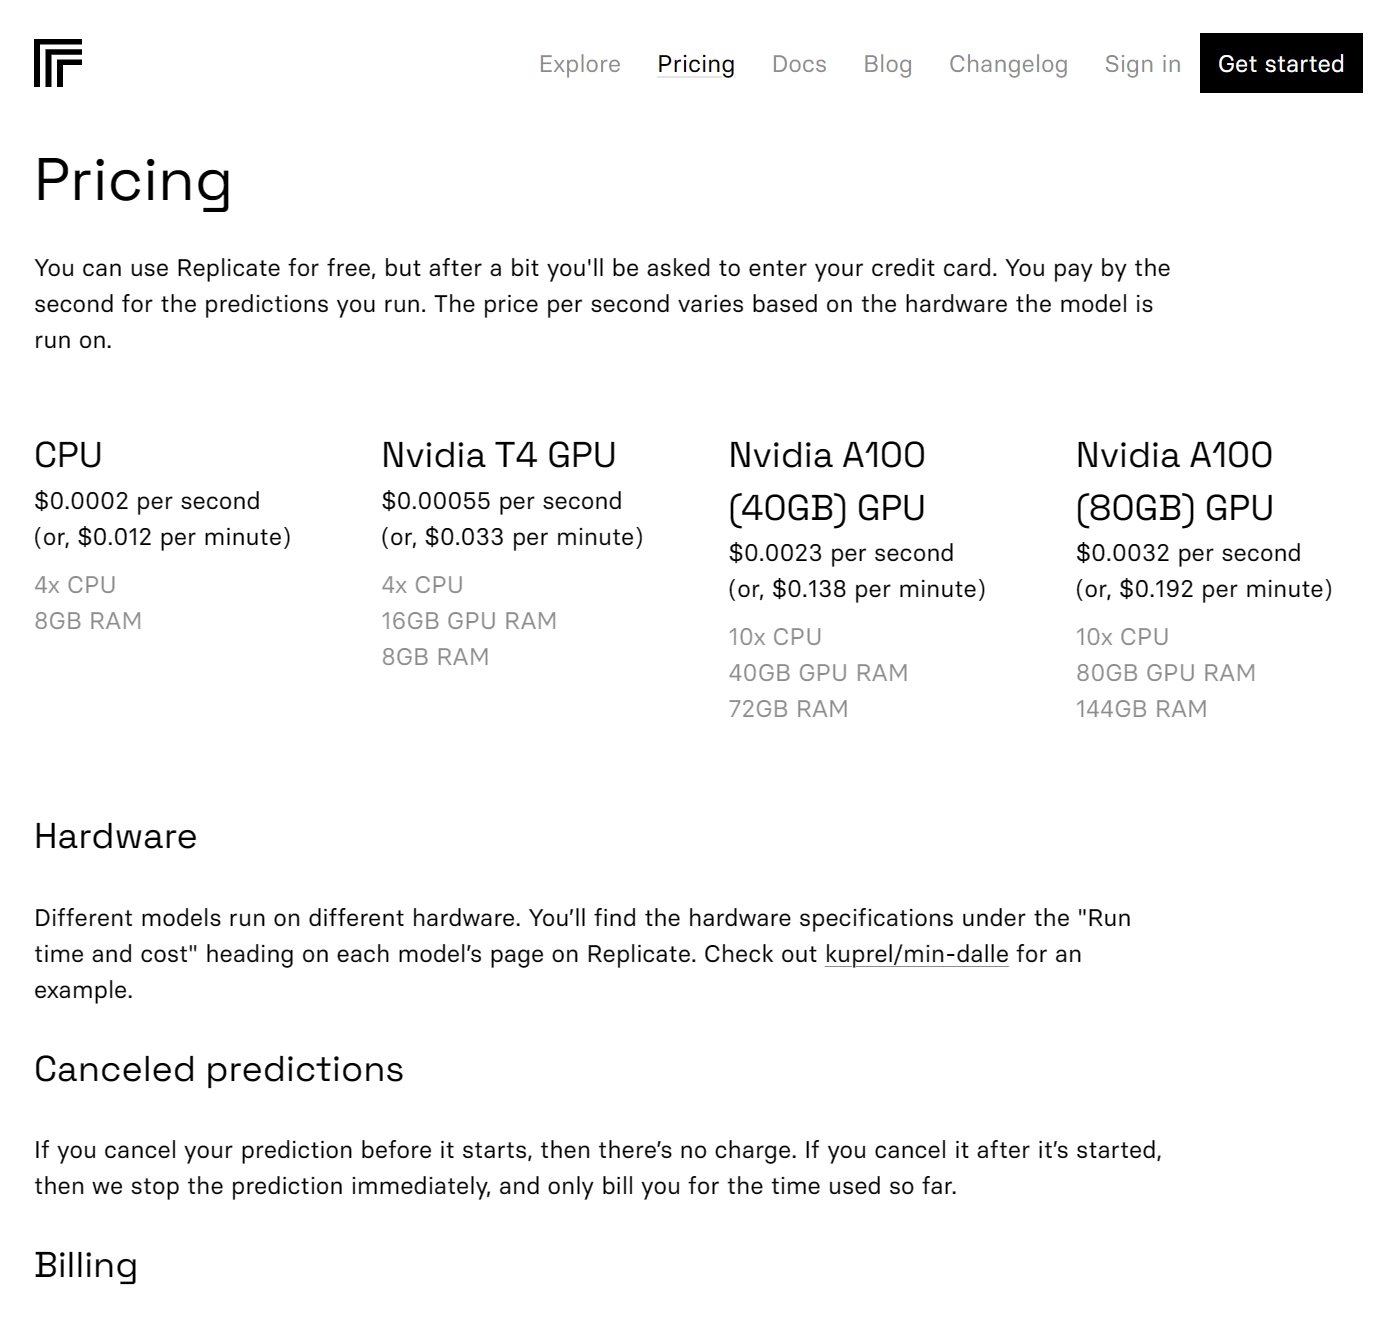Image resolution: width=1386 pixels, height=1331 pixels.
Task: Click the CPU hardware tier heading
Action: 68,455
